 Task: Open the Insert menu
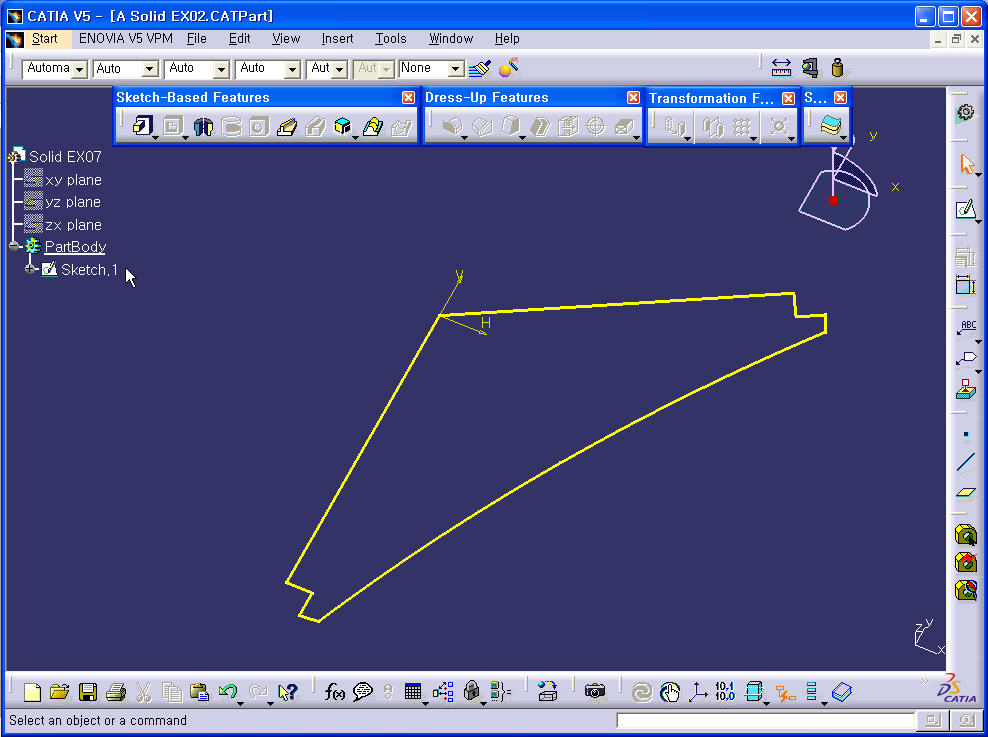click(x=337, y=38)
